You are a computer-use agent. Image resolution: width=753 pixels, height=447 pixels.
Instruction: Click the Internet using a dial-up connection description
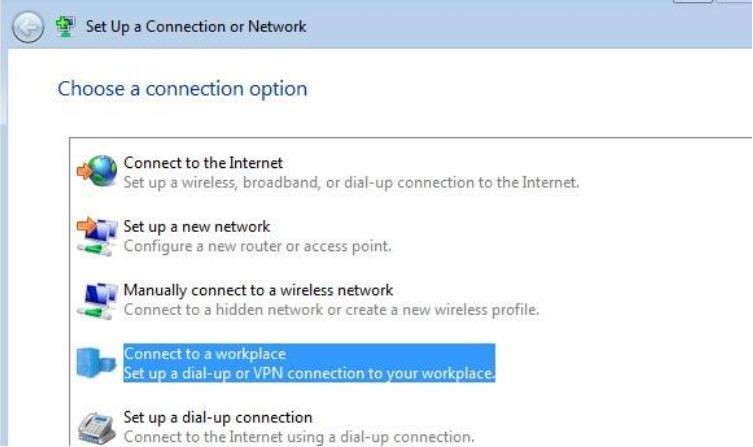(x=295, y=437)
